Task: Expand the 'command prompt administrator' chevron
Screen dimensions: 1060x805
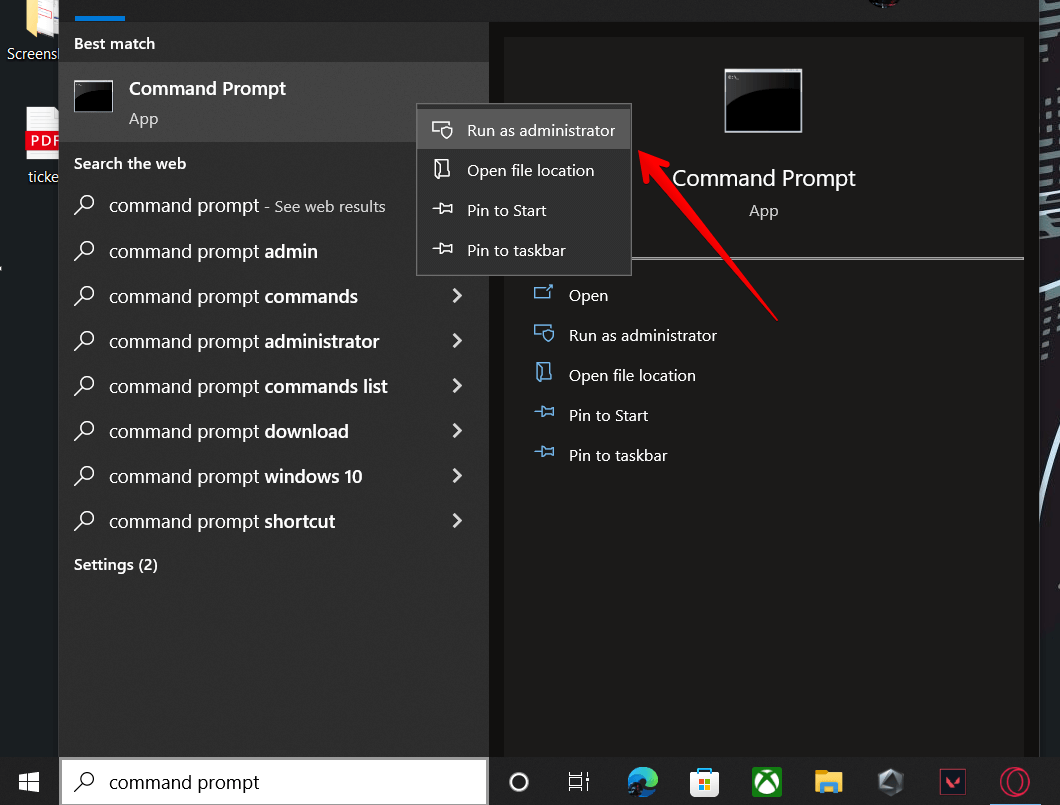Action: tap(457, 341)
